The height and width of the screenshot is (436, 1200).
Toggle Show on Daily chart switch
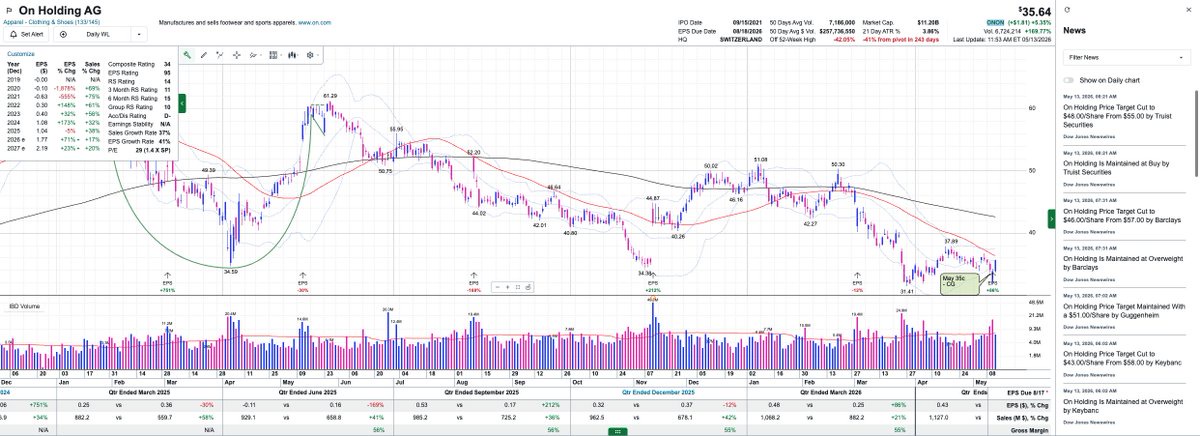[1069, 80]
